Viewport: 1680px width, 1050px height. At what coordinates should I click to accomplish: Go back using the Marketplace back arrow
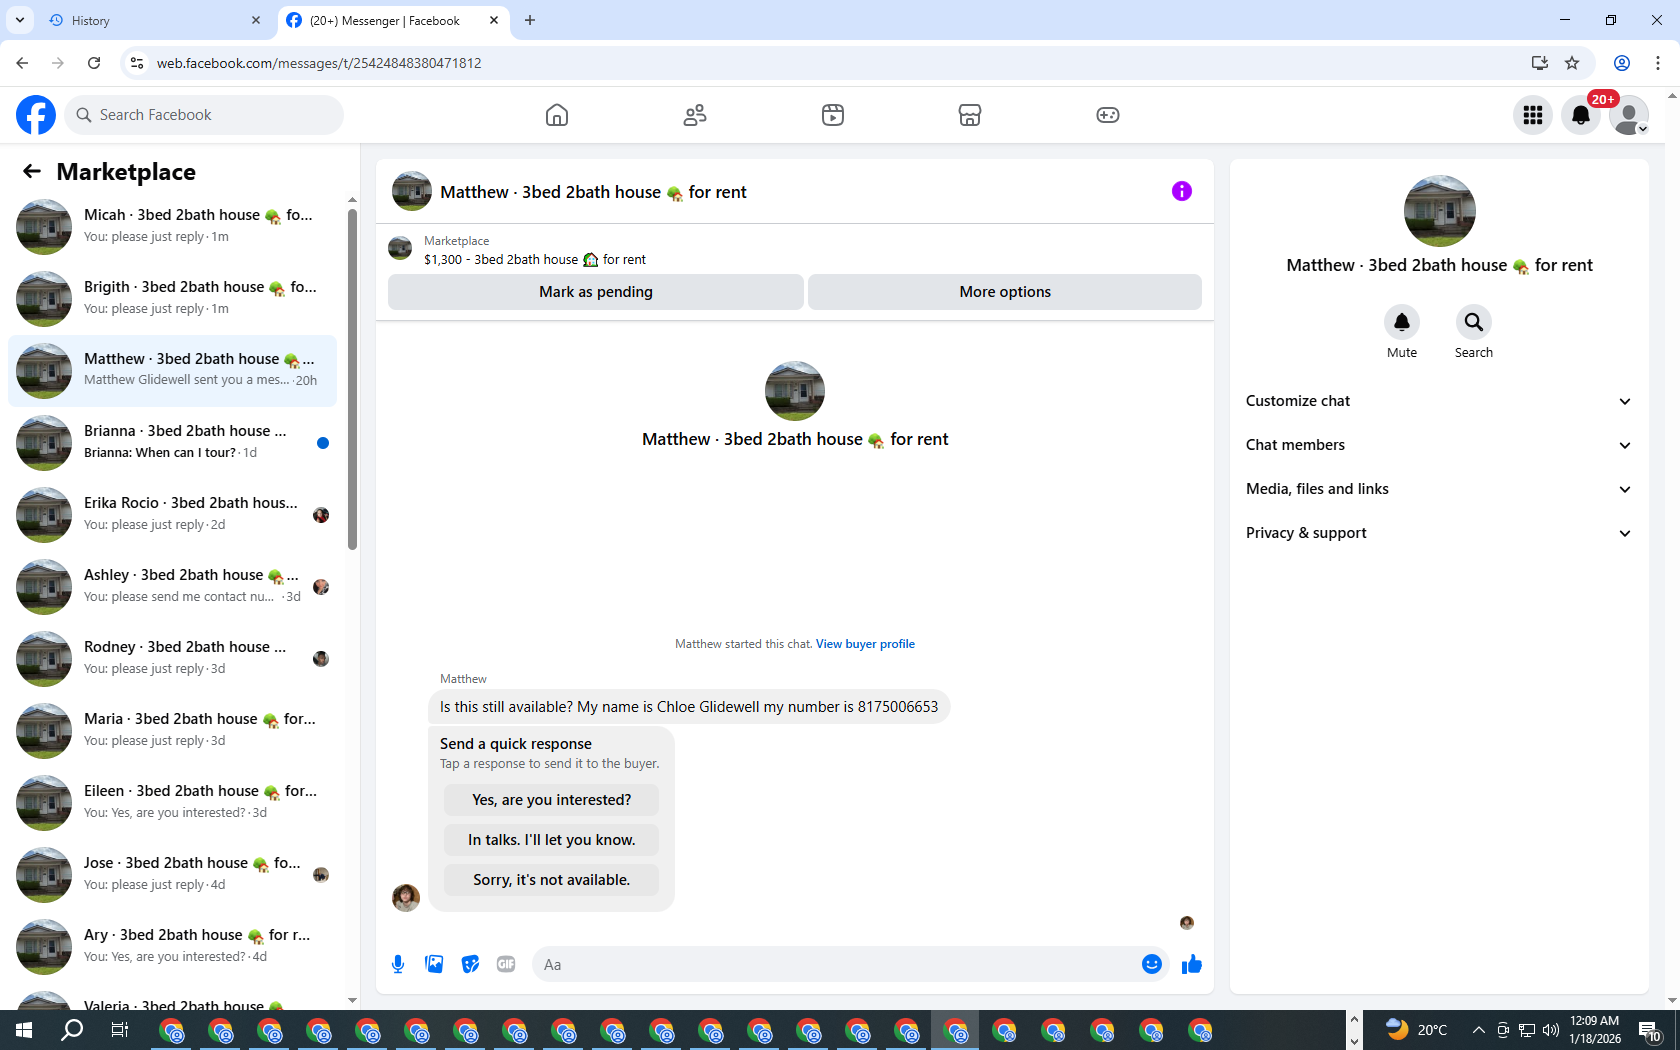(32, 171)
